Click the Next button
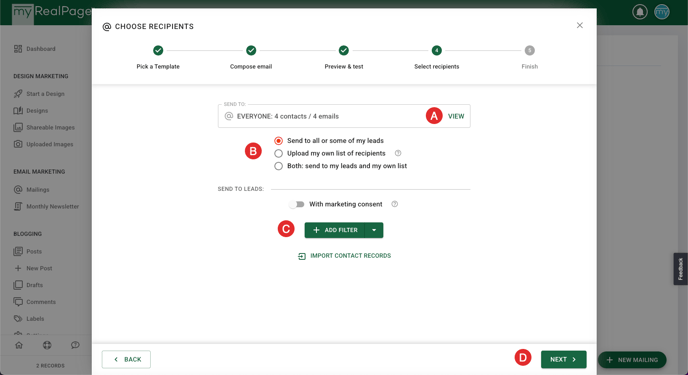688x375 pixels. (x=563, y=359)
